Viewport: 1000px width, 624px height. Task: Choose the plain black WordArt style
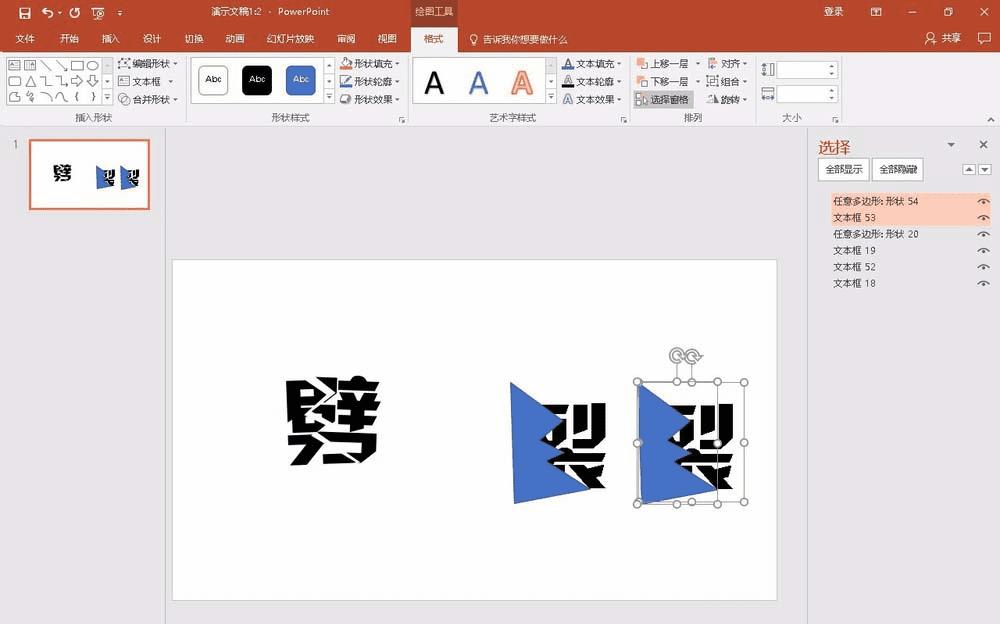click(x=434, y=82)
